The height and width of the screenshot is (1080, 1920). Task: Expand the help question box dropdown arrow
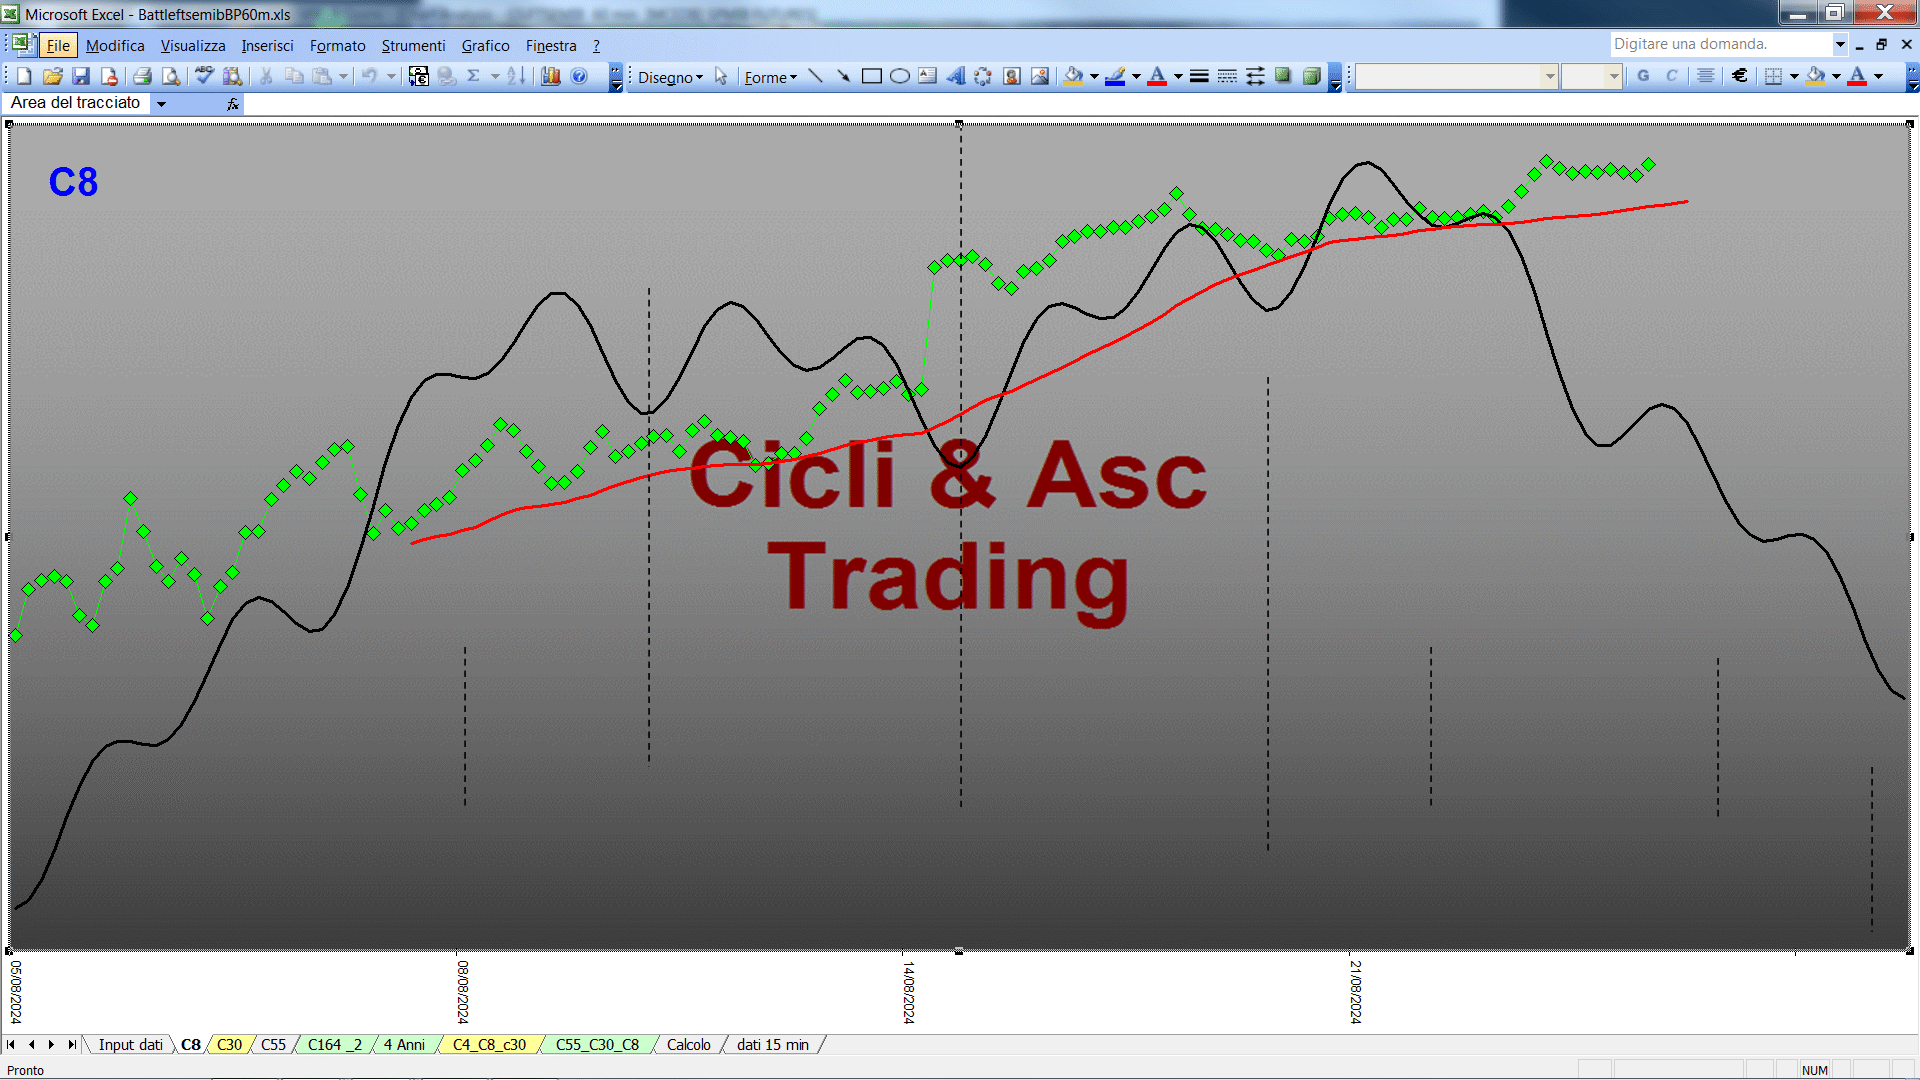click(x=1839, y=44)
